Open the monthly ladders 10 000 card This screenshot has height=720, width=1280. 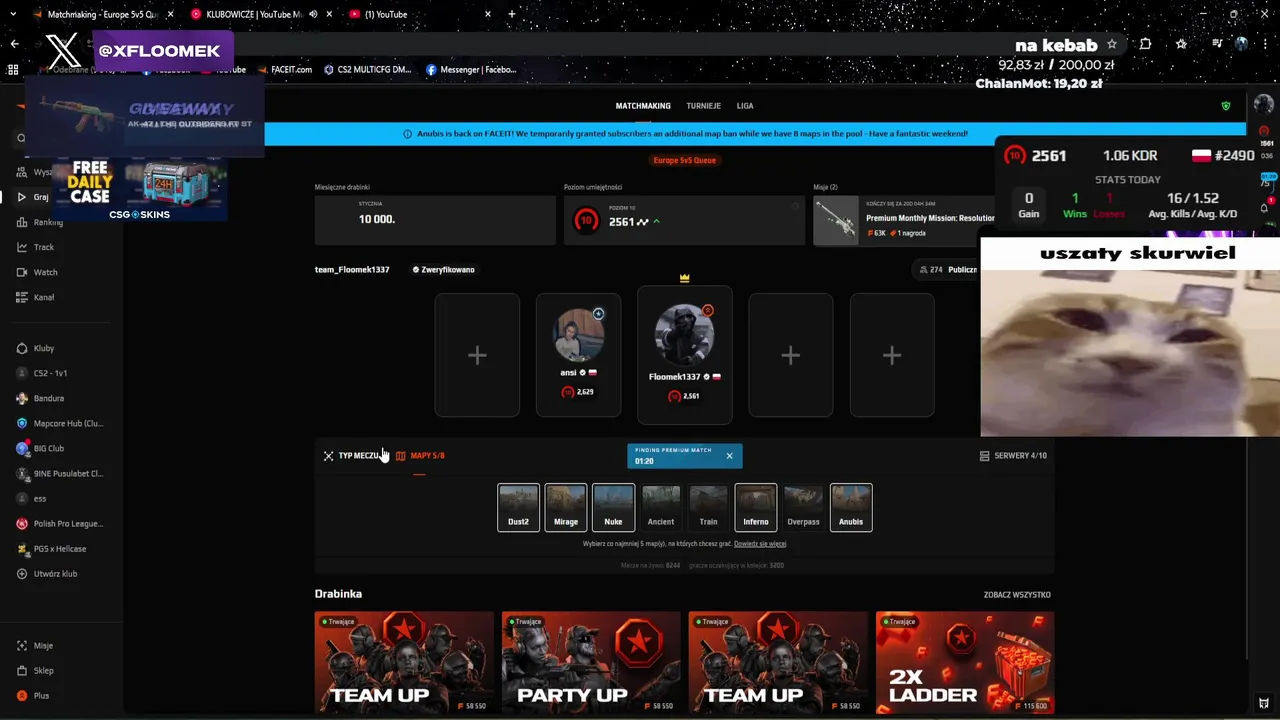pos(435,220)
